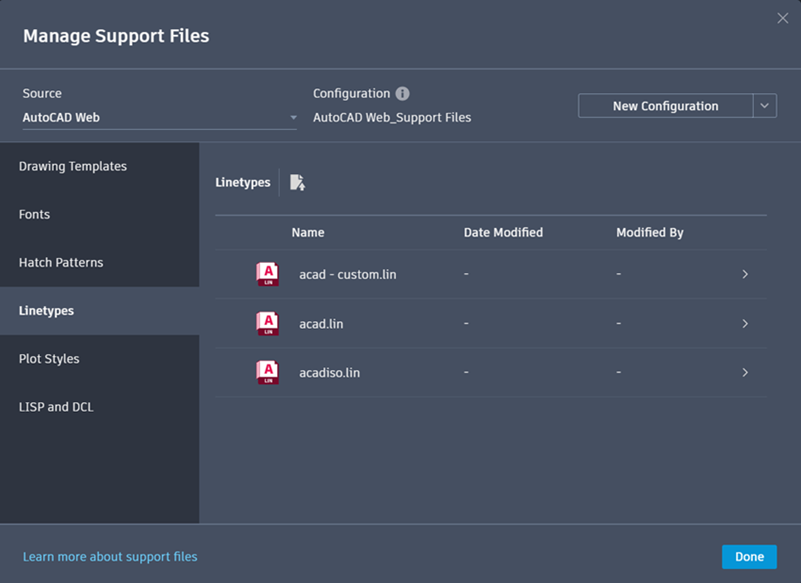
Task: Expand the New Configuration dropdown arrow
Action: point(765,106)
